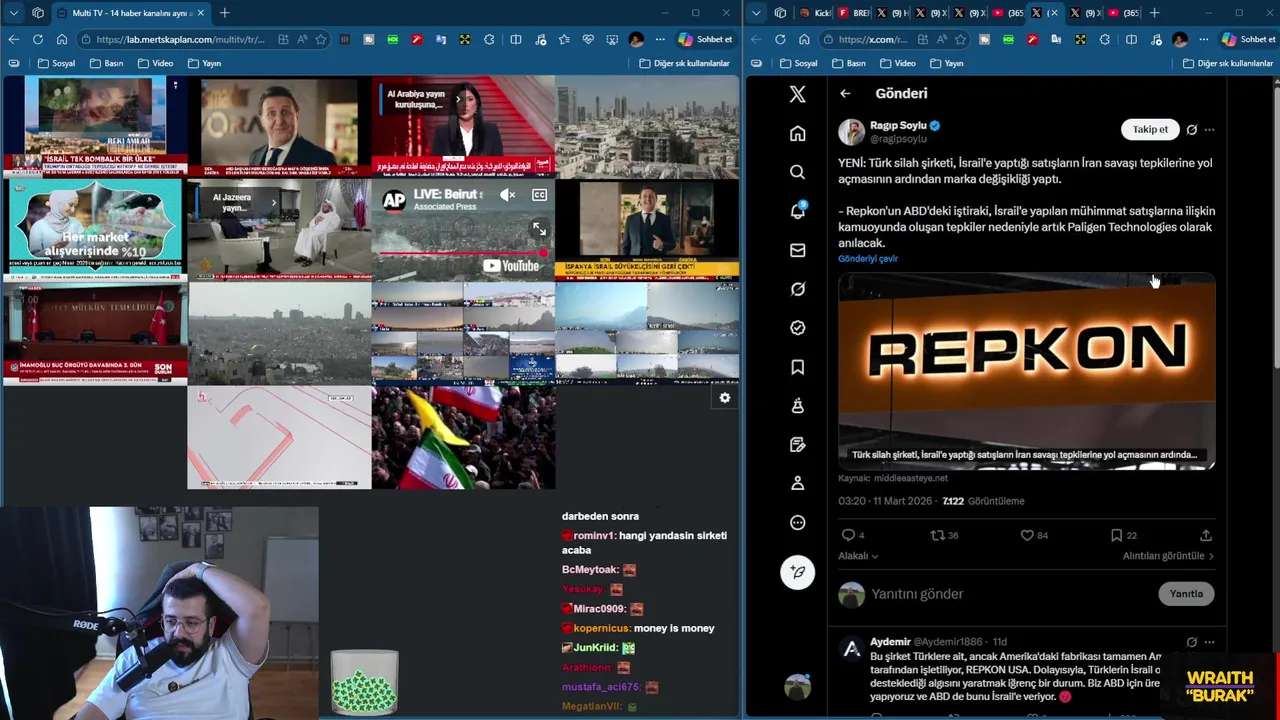Open the X logo home link
Image resolution: width=1280 pixels, height=720 pixels.
[x=797, y=94]
